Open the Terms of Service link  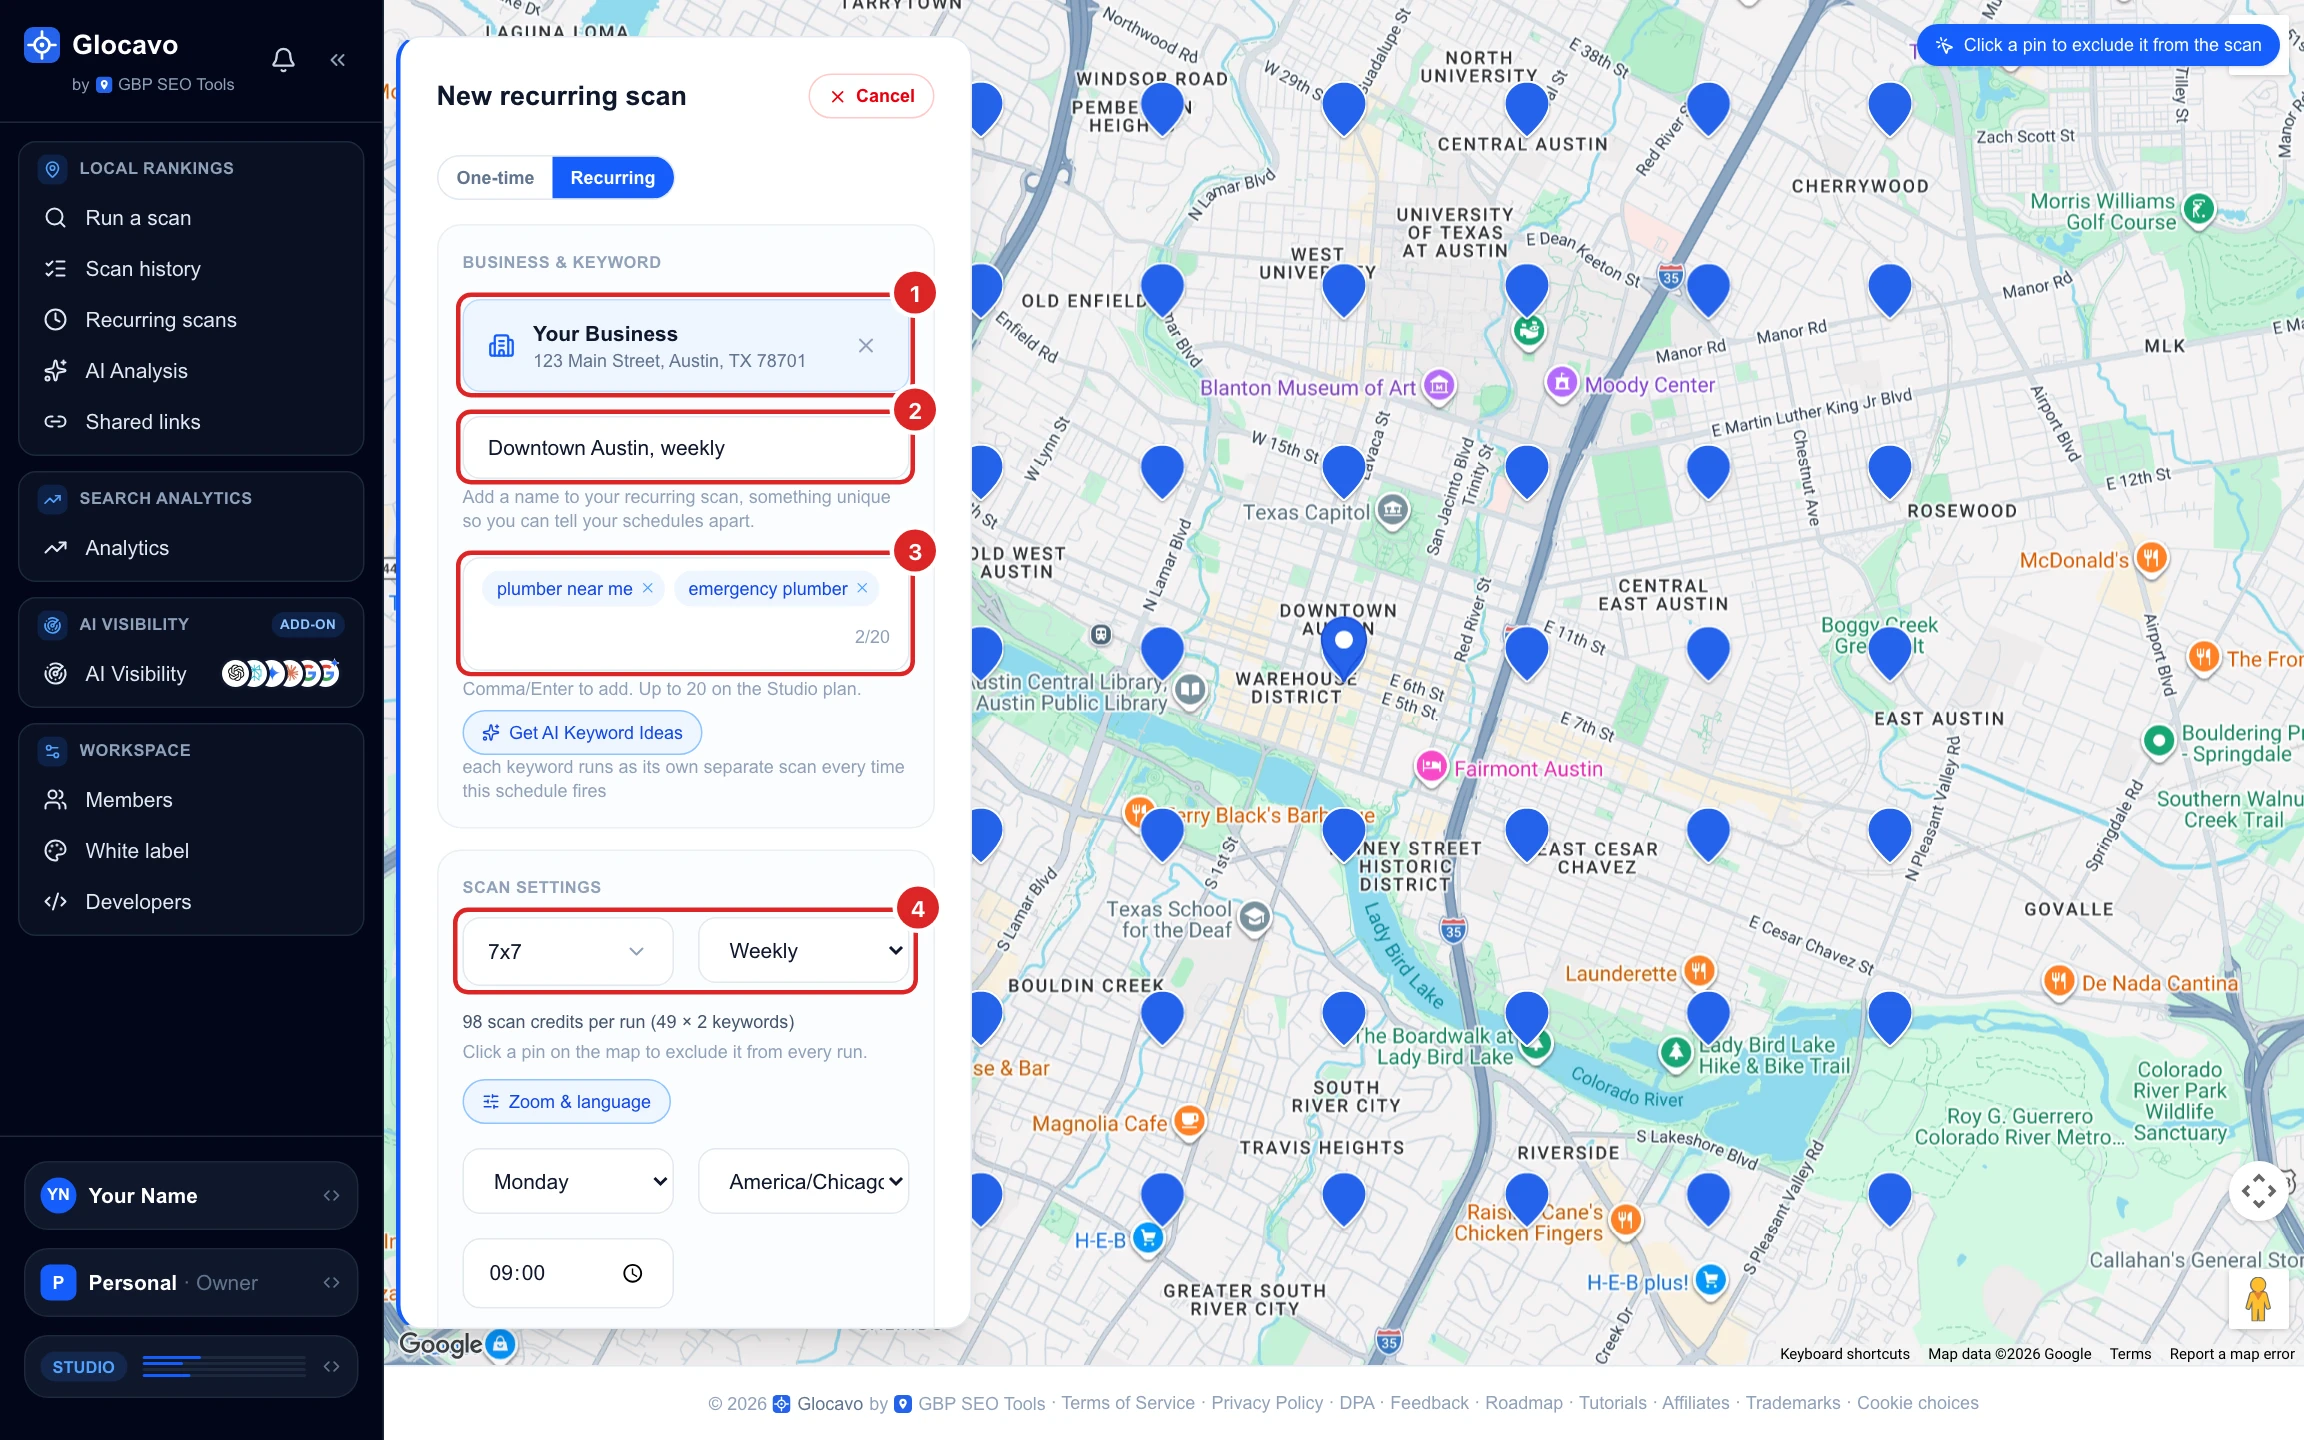click(x=1128, y=1403)
